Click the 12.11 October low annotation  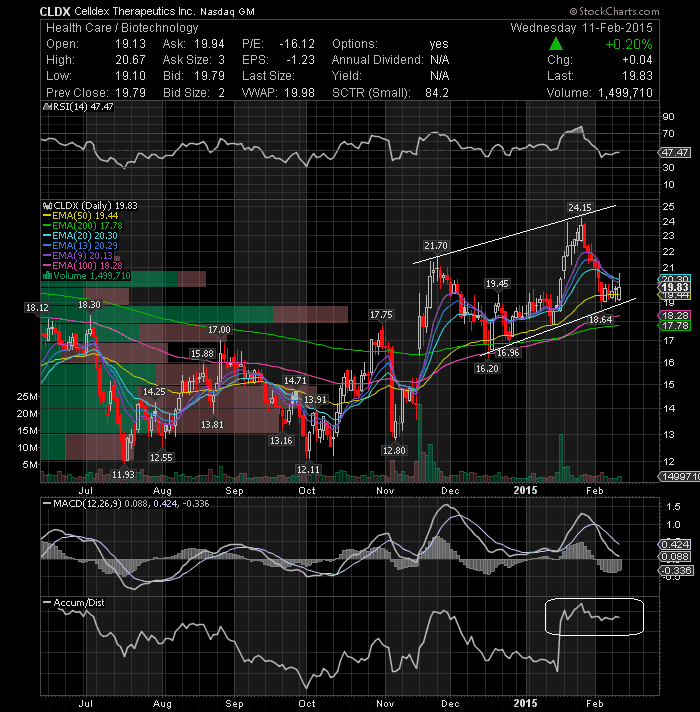[x=308, y=469]
